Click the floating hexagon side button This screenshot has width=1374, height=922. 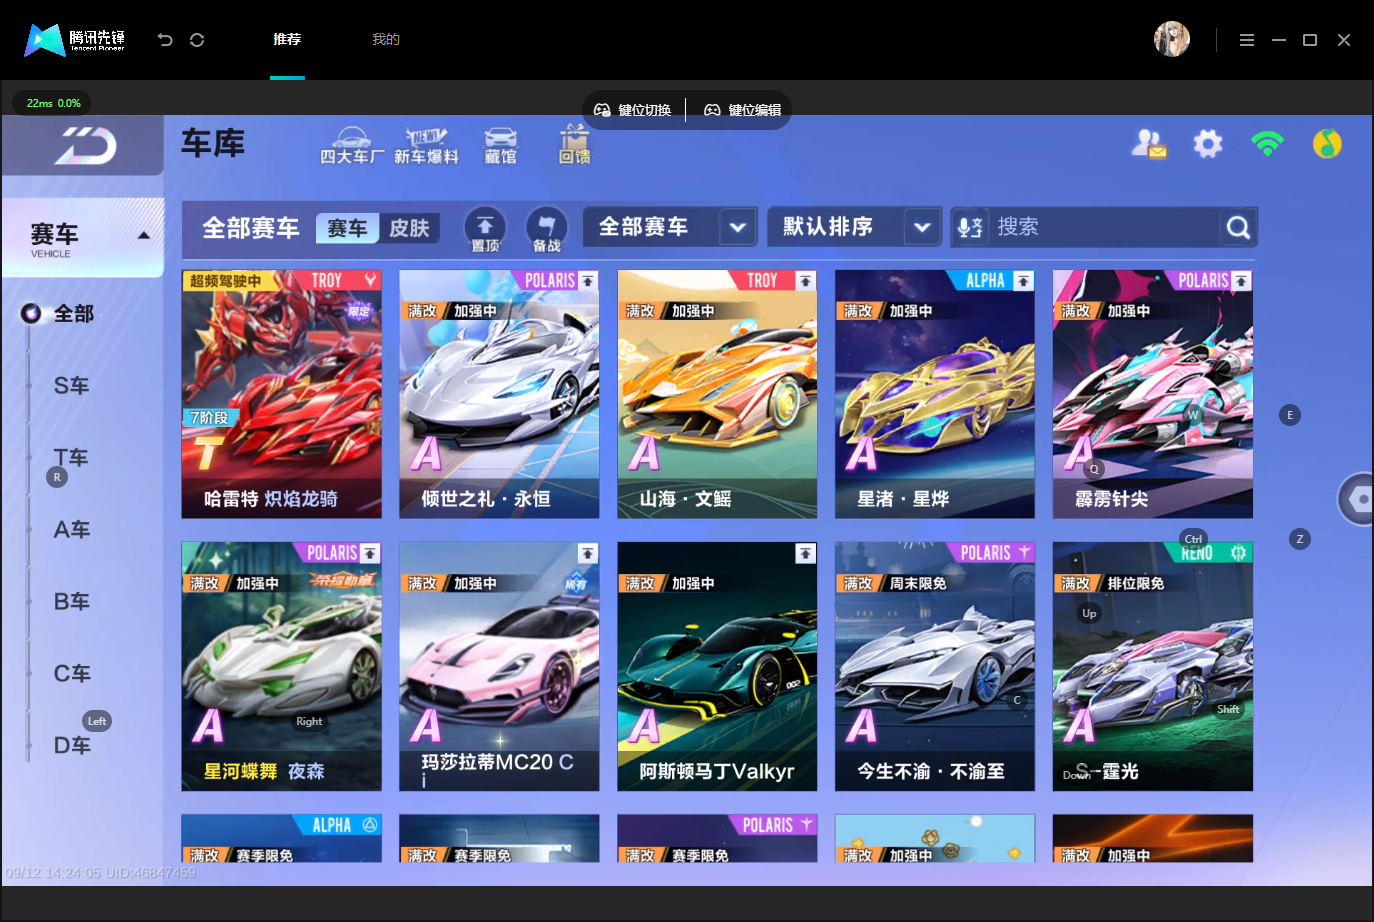pyautogui.click(x=1358, y=499)
